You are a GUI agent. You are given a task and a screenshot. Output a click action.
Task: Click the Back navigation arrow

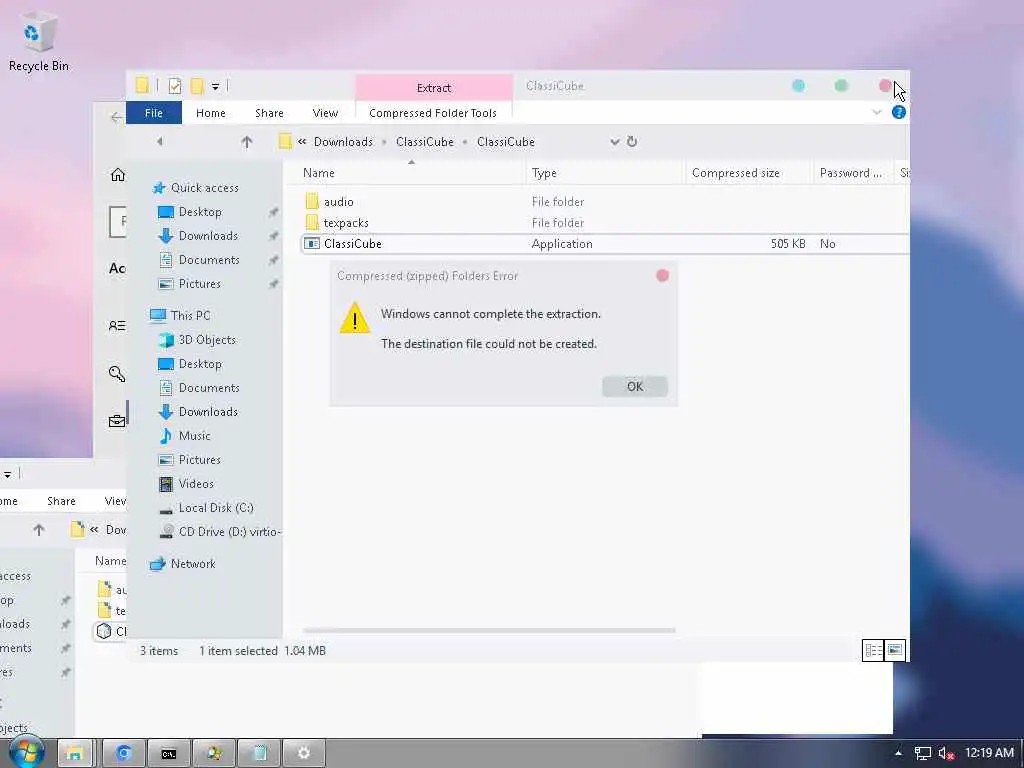click(x=160, y=142)
